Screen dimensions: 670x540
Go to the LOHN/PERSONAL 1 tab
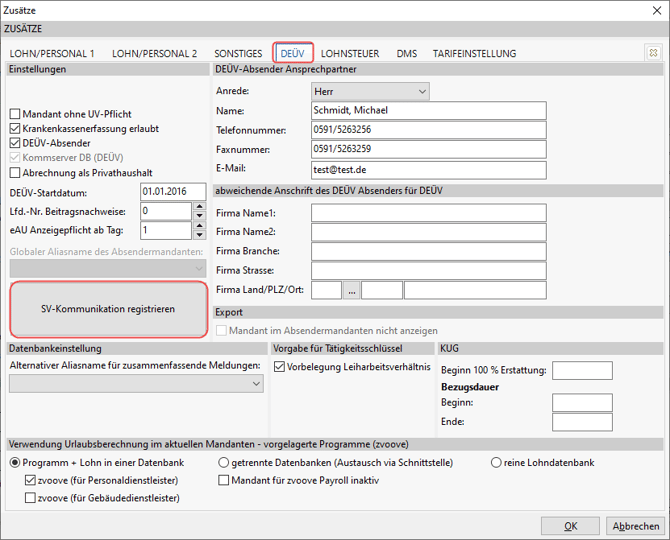52,54
